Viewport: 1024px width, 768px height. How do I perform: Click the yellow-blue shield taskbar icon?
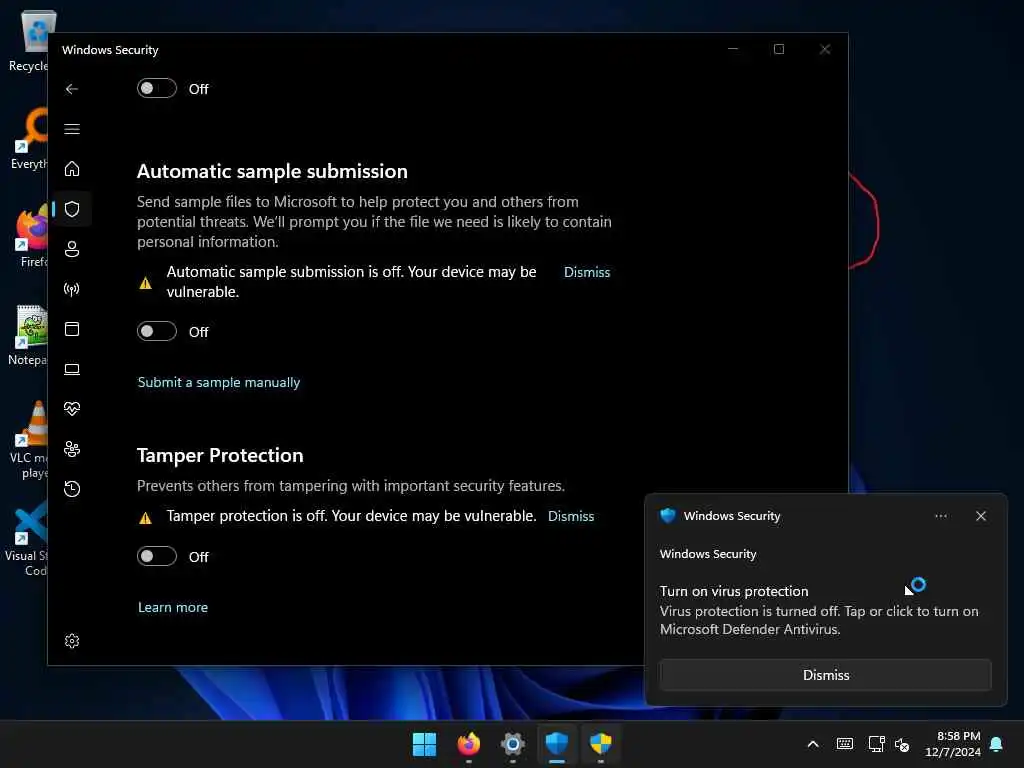point(600,744)
